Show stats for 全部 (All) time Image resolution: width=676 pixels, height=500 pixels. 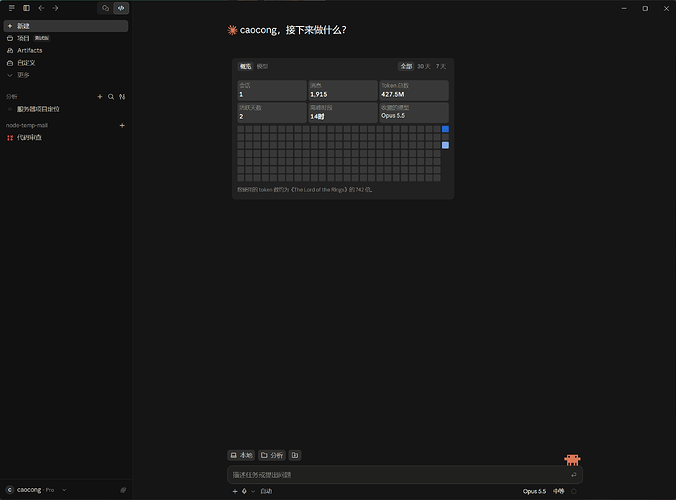[406, 66]
